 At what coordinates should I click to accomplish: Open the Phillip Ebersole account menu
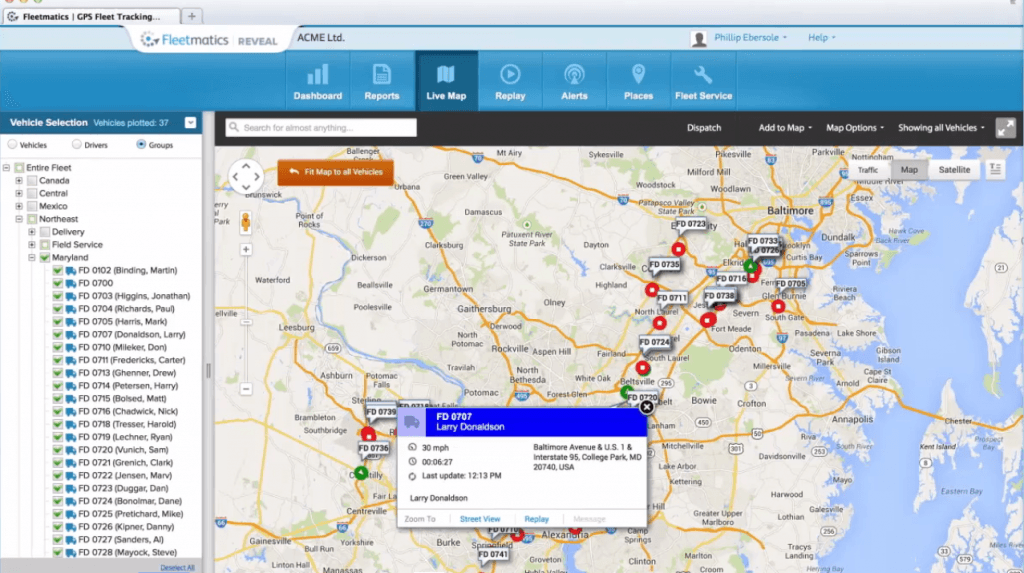(x=750, y=38)
